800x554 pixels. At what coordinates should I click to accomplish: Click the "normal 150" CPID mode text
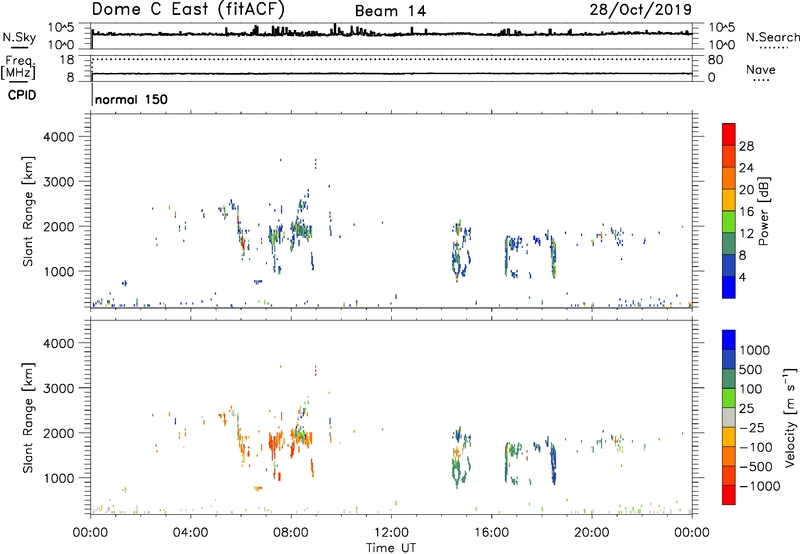[132, 99]
